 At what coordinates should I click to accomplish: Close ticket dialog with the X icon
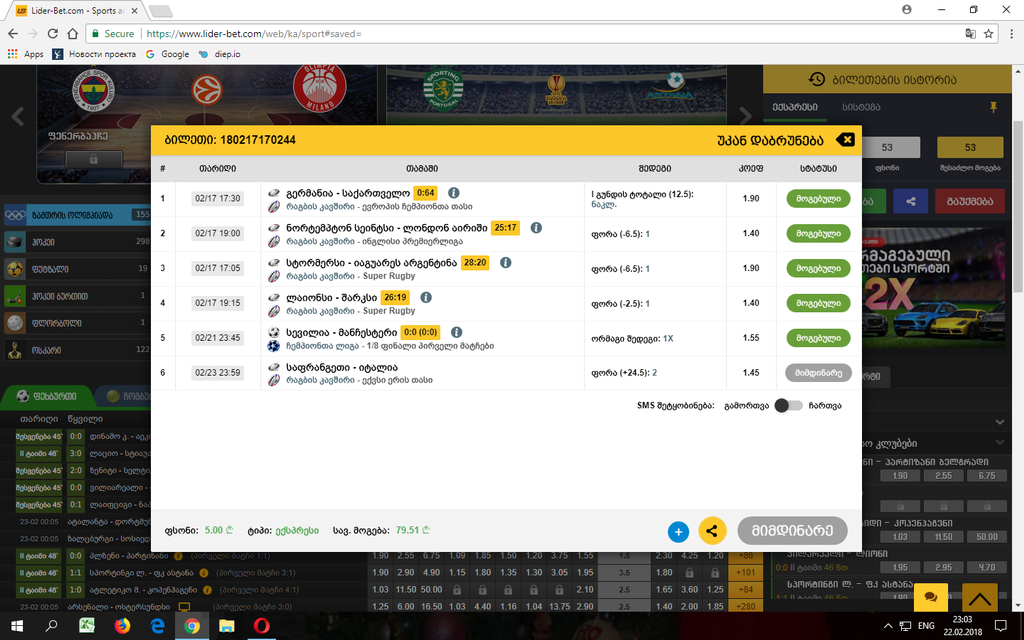(845, 140)
